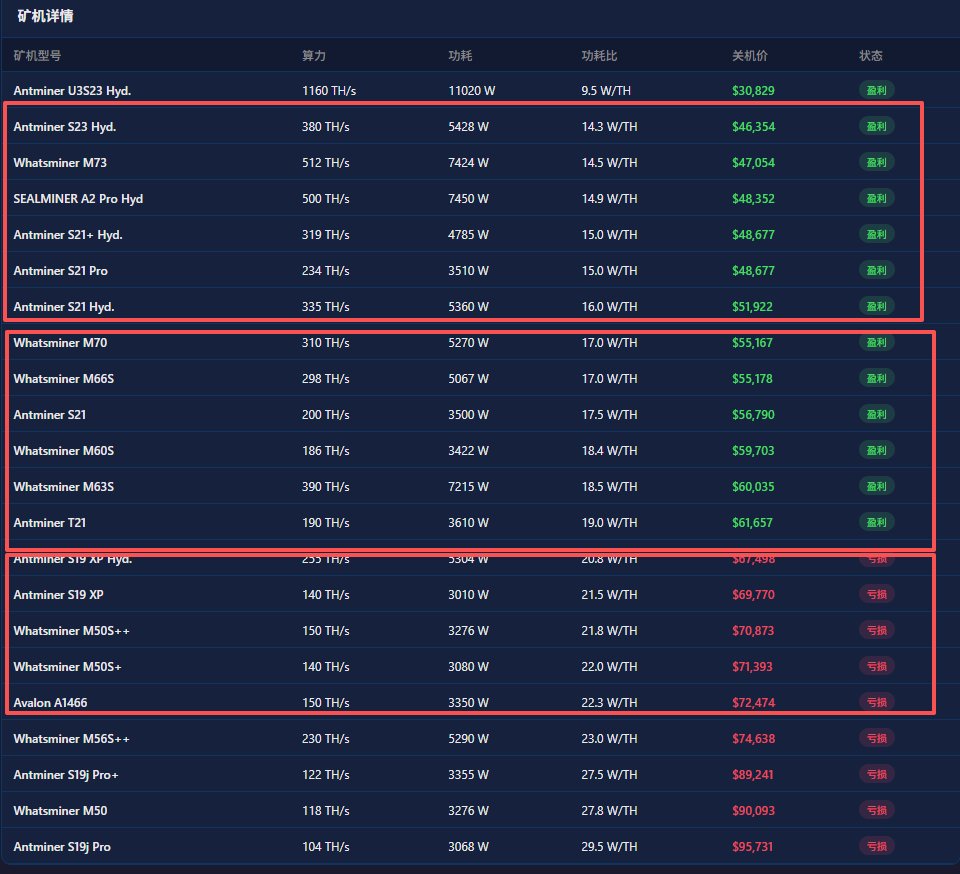This screenshot has height=874, width=960.
Task: Click the 亏损 badge in Whatsminer M50 row
Action: click(877, 810)
